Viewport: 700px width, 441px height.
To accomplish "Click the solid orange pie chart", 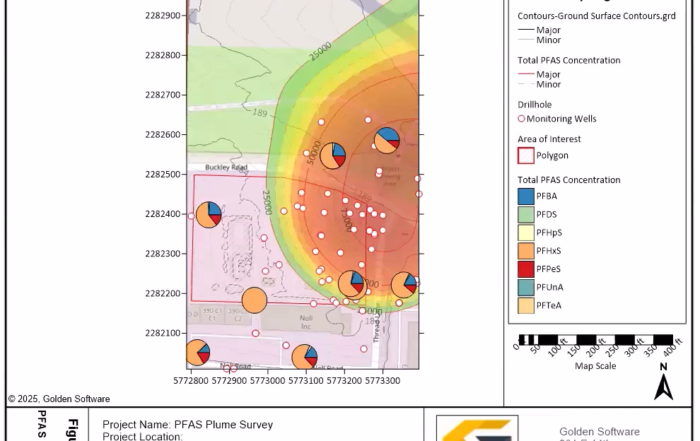I will tap(255, 300).
